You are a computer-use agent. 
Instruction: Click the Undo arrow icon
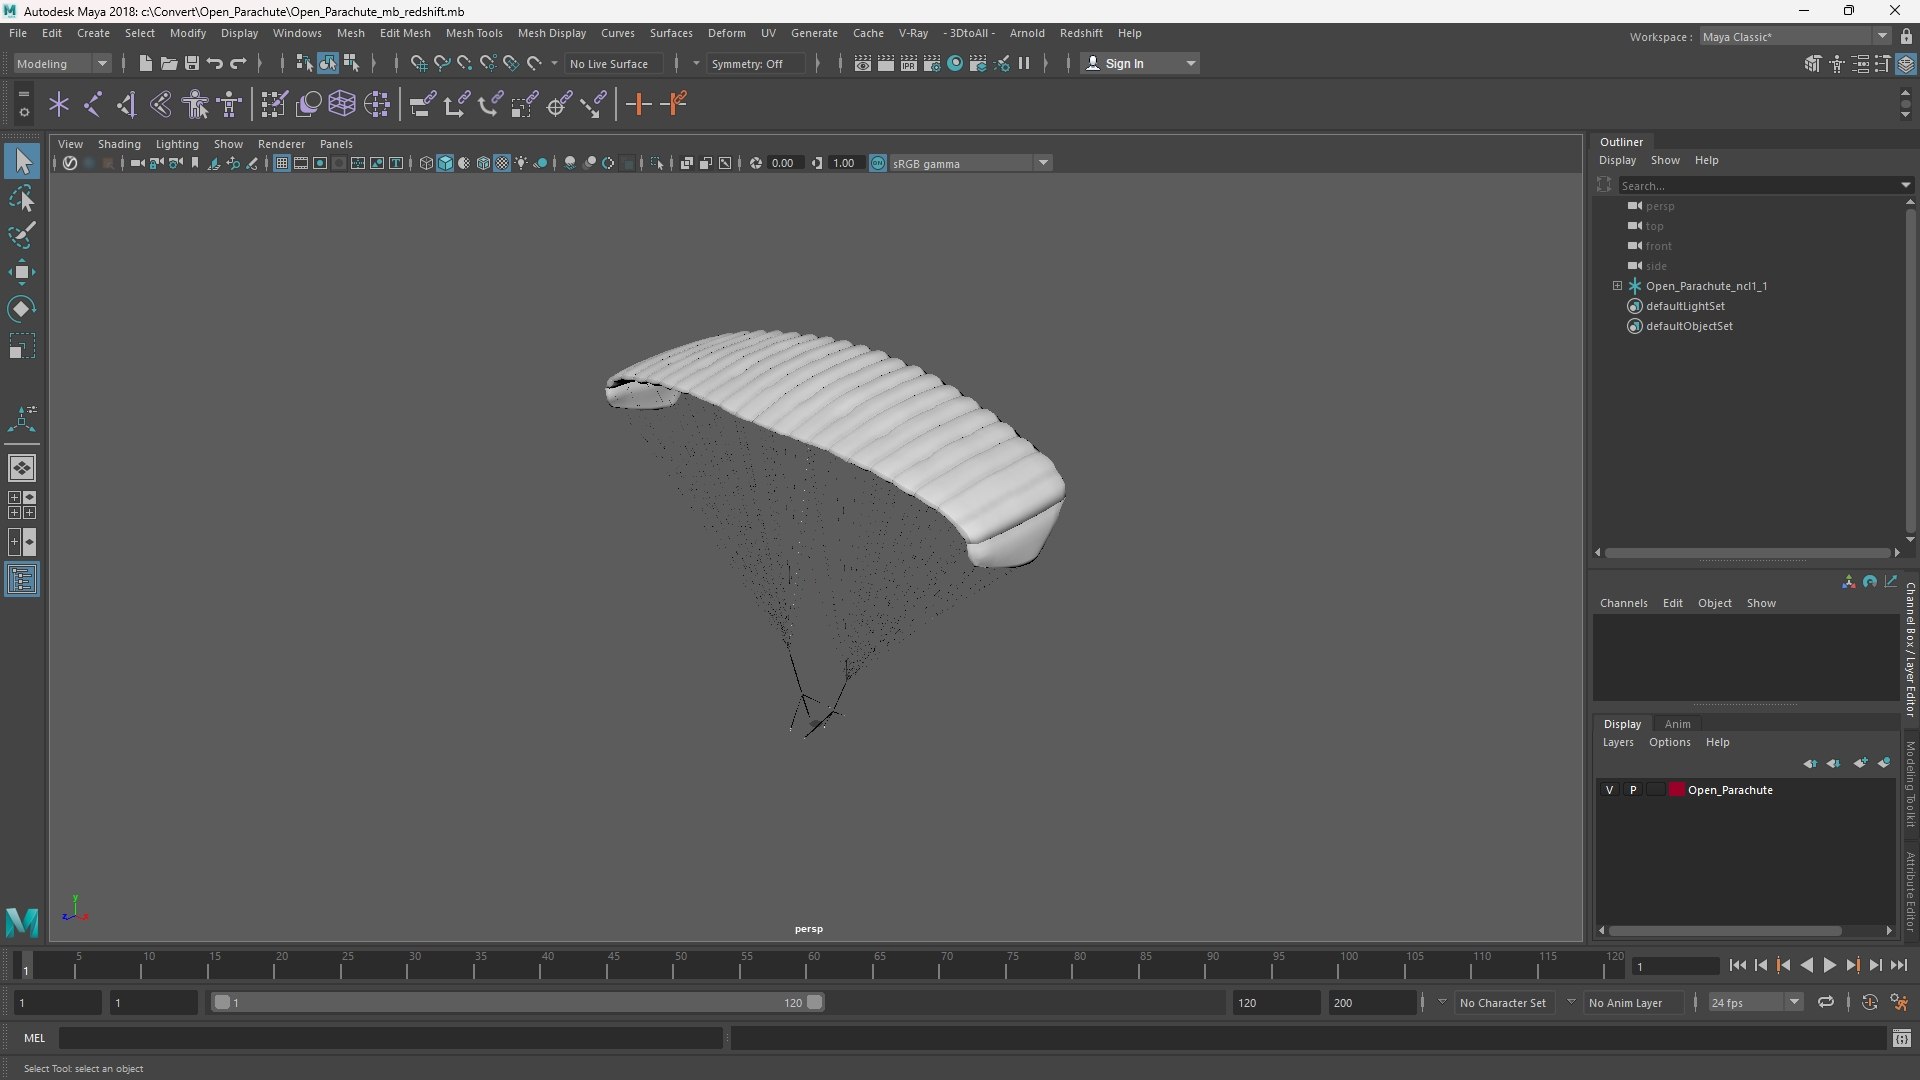(214, 63)
